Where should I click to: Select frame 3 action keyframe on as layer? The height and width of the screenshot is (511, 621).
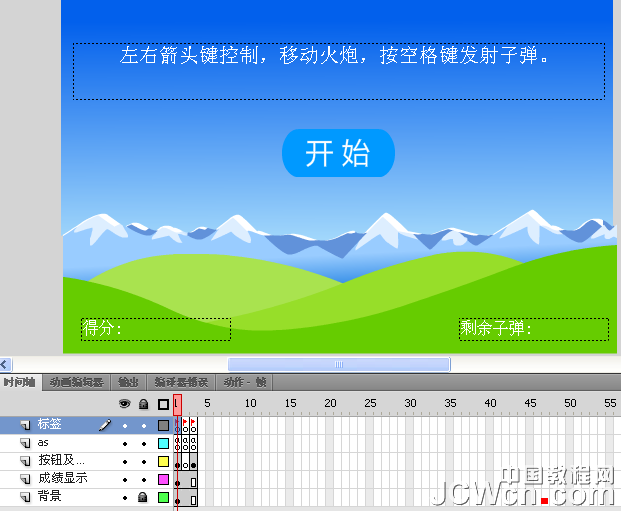click(x=193, y=443)
